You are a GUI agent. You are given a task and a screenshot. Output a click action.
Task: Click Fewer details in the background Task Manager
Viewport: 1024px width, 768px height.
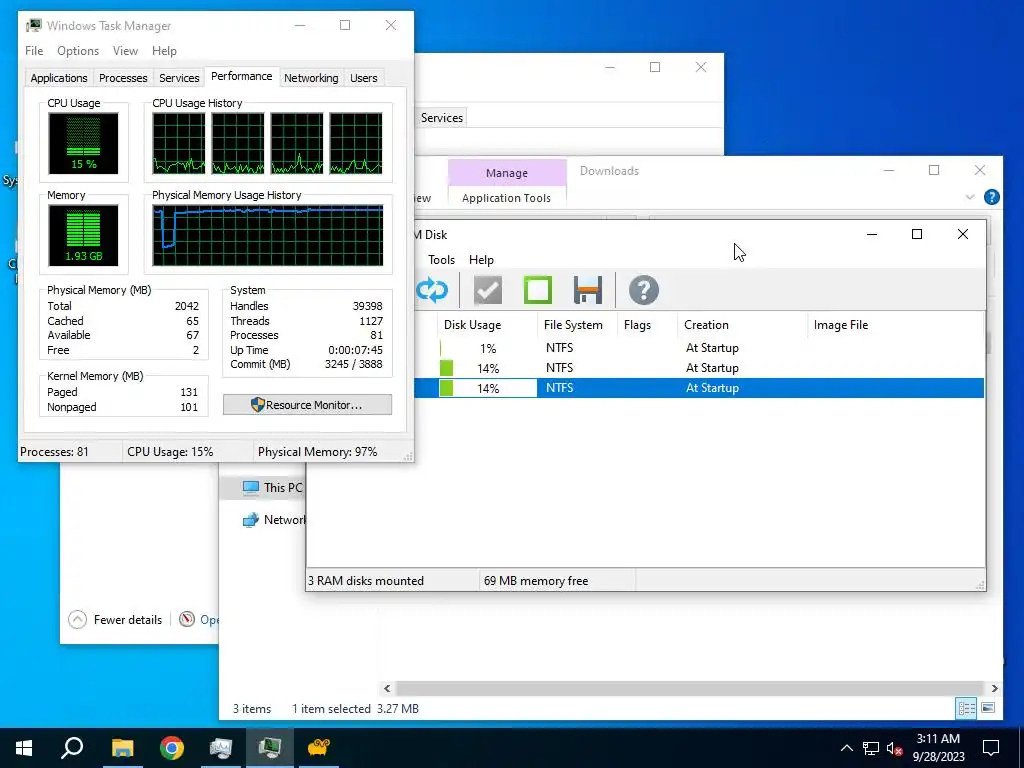(x=128, y=620)
